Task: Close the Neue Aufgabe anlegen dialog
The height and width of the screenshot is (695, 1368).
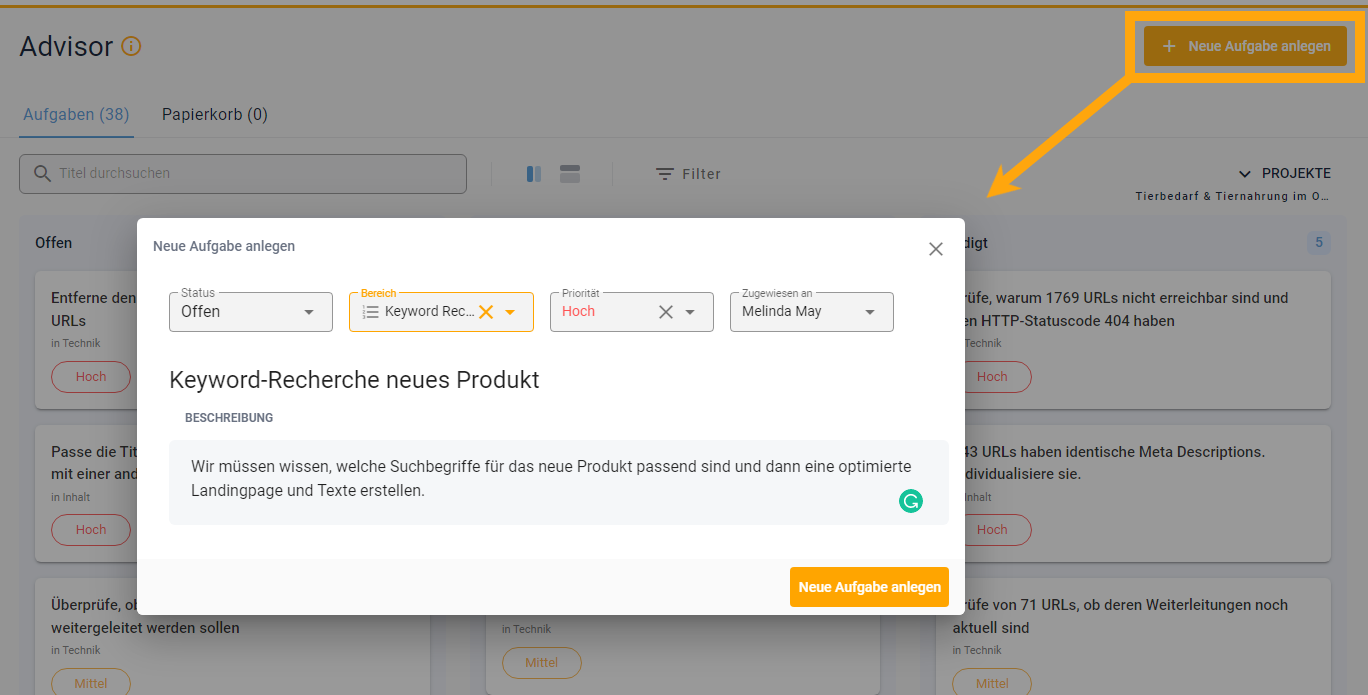Action: coord(936,249)
